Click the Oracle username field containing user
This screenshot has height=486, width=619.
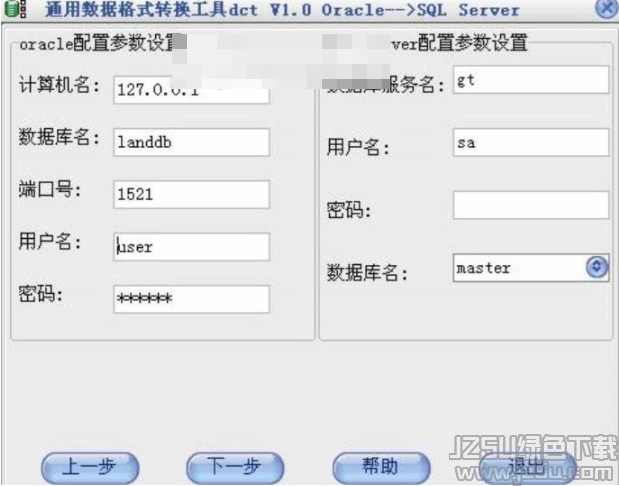click(x=191, y=247)
